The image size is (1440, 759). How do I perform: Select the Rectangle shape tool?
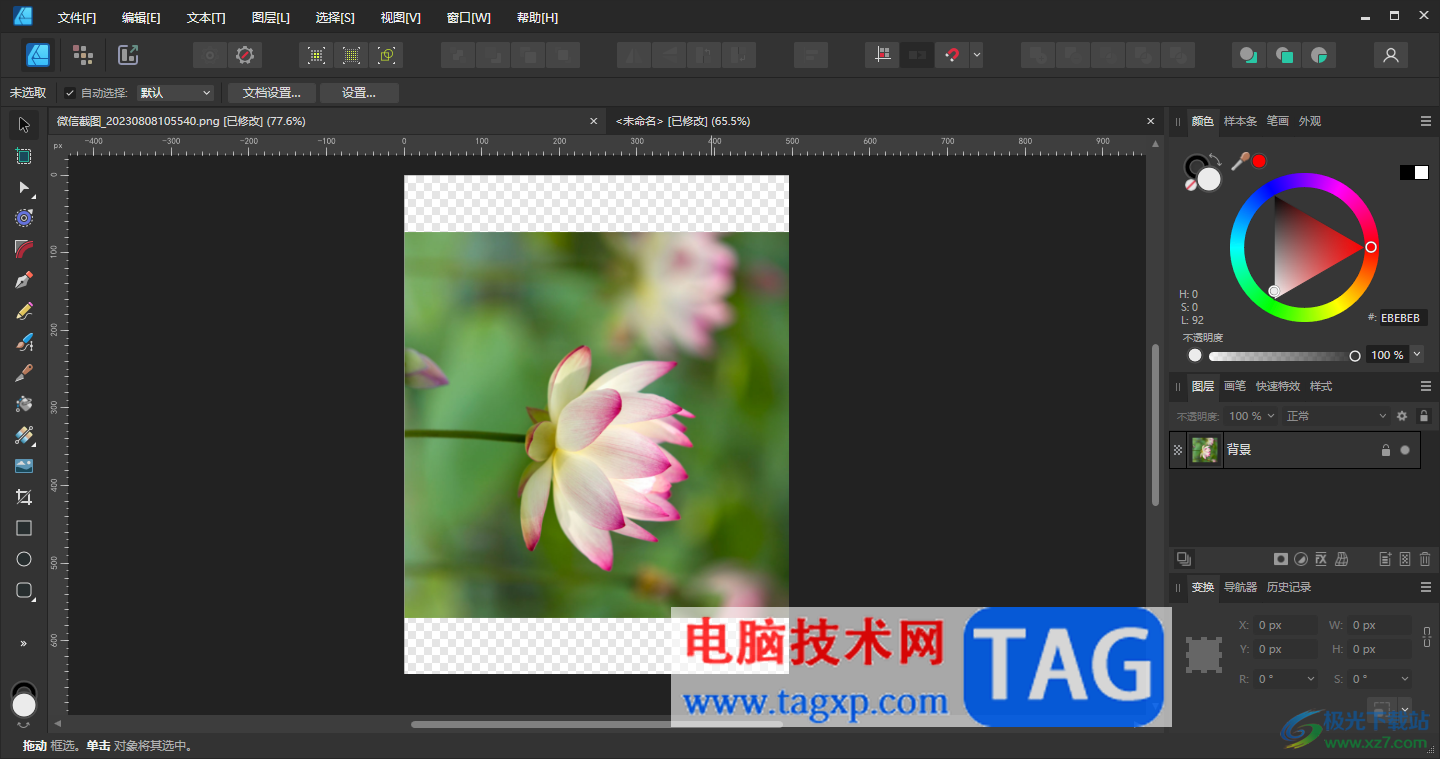click(x=24, y=528)
